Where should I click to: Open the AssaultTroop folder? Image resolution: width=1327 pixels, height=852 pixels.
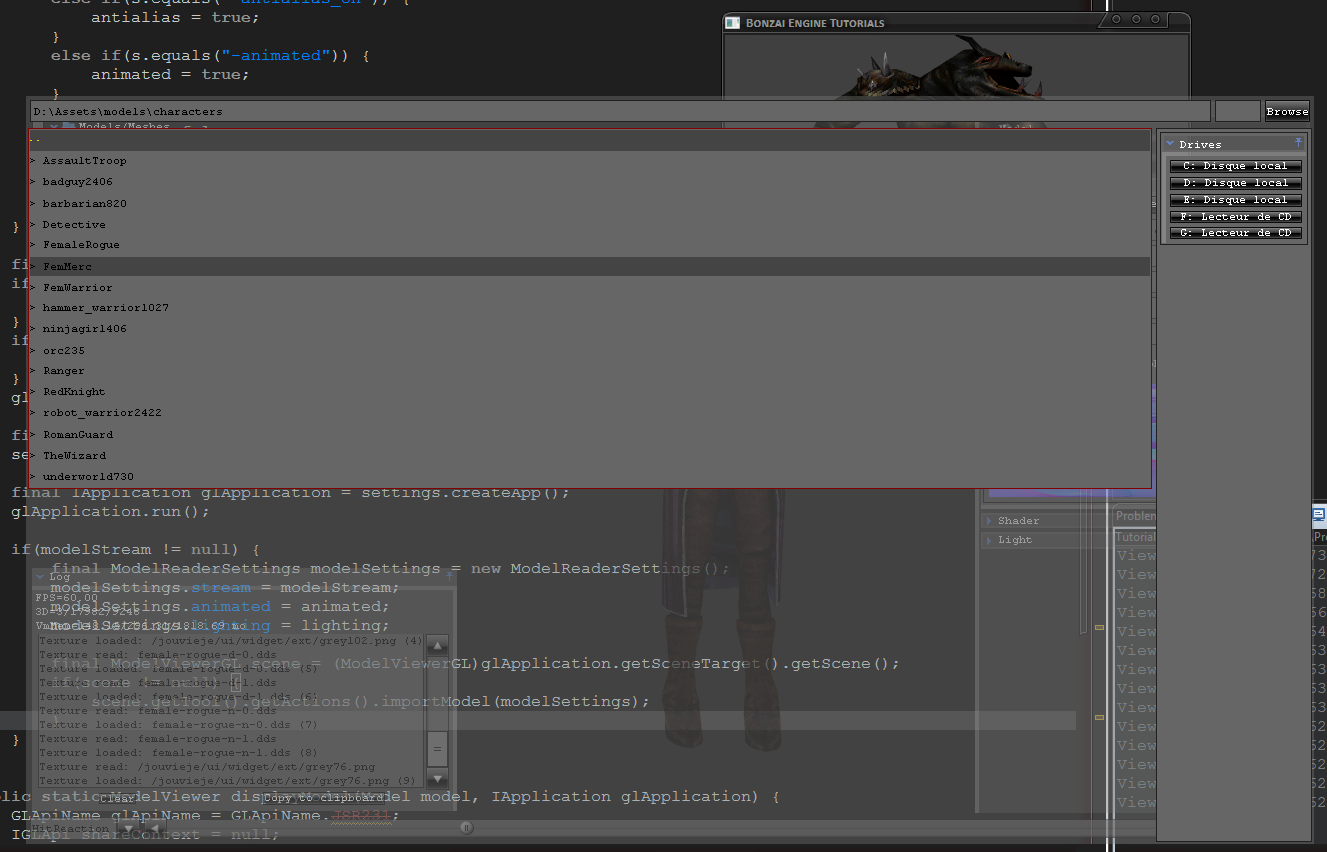[x=84, y=161]
